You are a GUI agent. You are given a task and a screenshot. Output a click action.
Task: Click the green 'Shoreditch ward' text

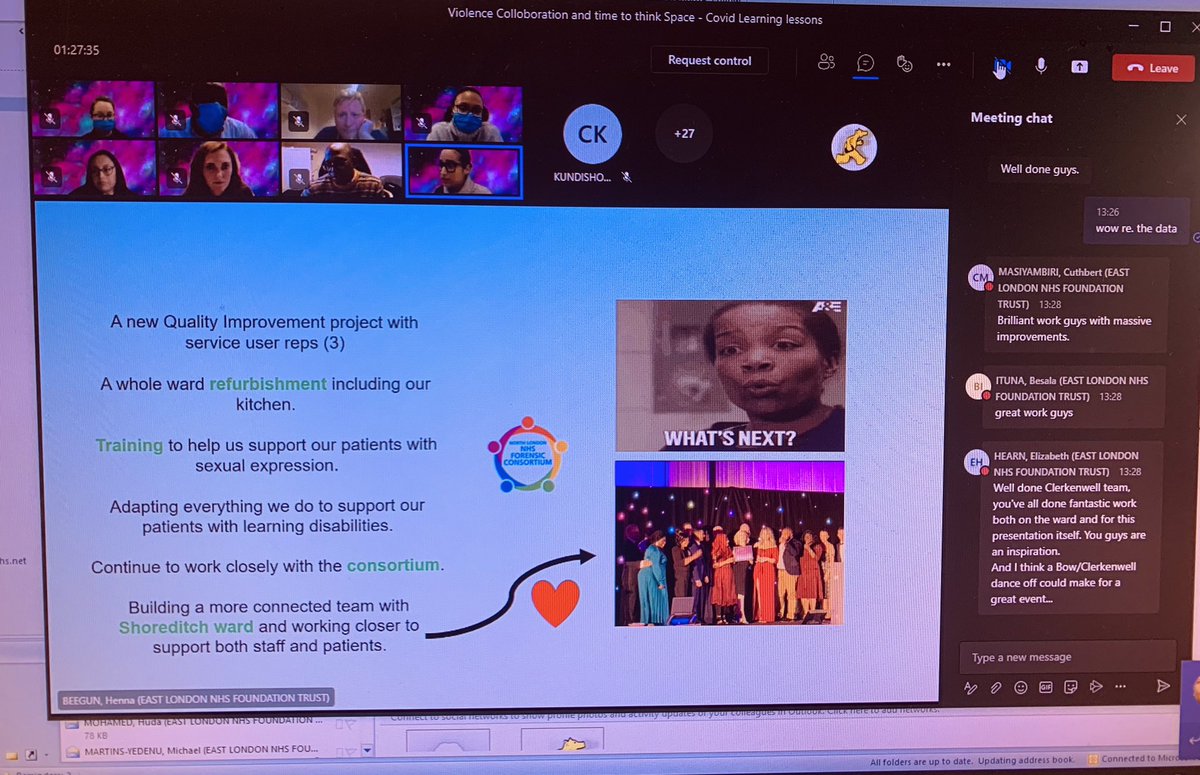point(184,627)
